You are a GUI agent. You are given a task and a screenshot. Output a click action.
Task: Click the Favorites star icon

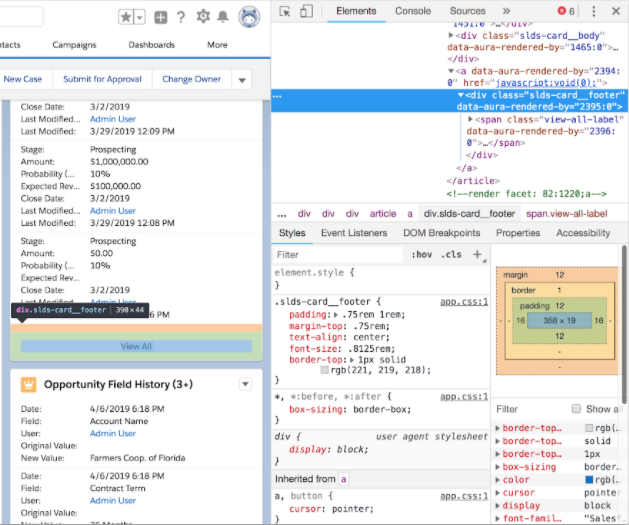coord(126,17)
